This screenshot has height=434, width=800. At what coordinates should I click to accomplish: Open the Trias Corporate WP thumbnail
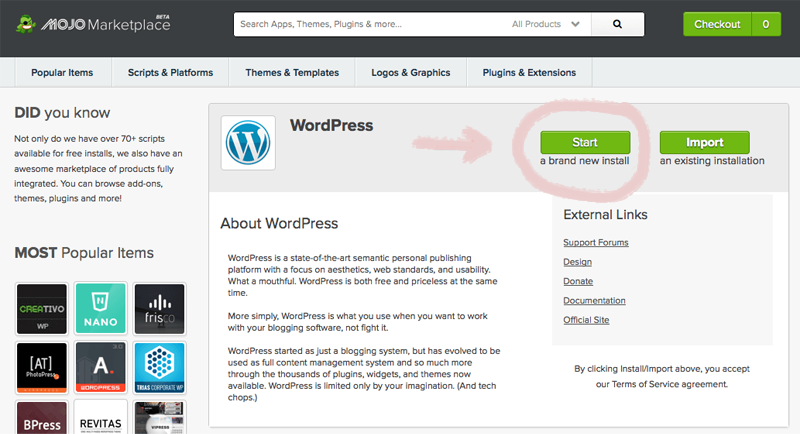point(159,368)
